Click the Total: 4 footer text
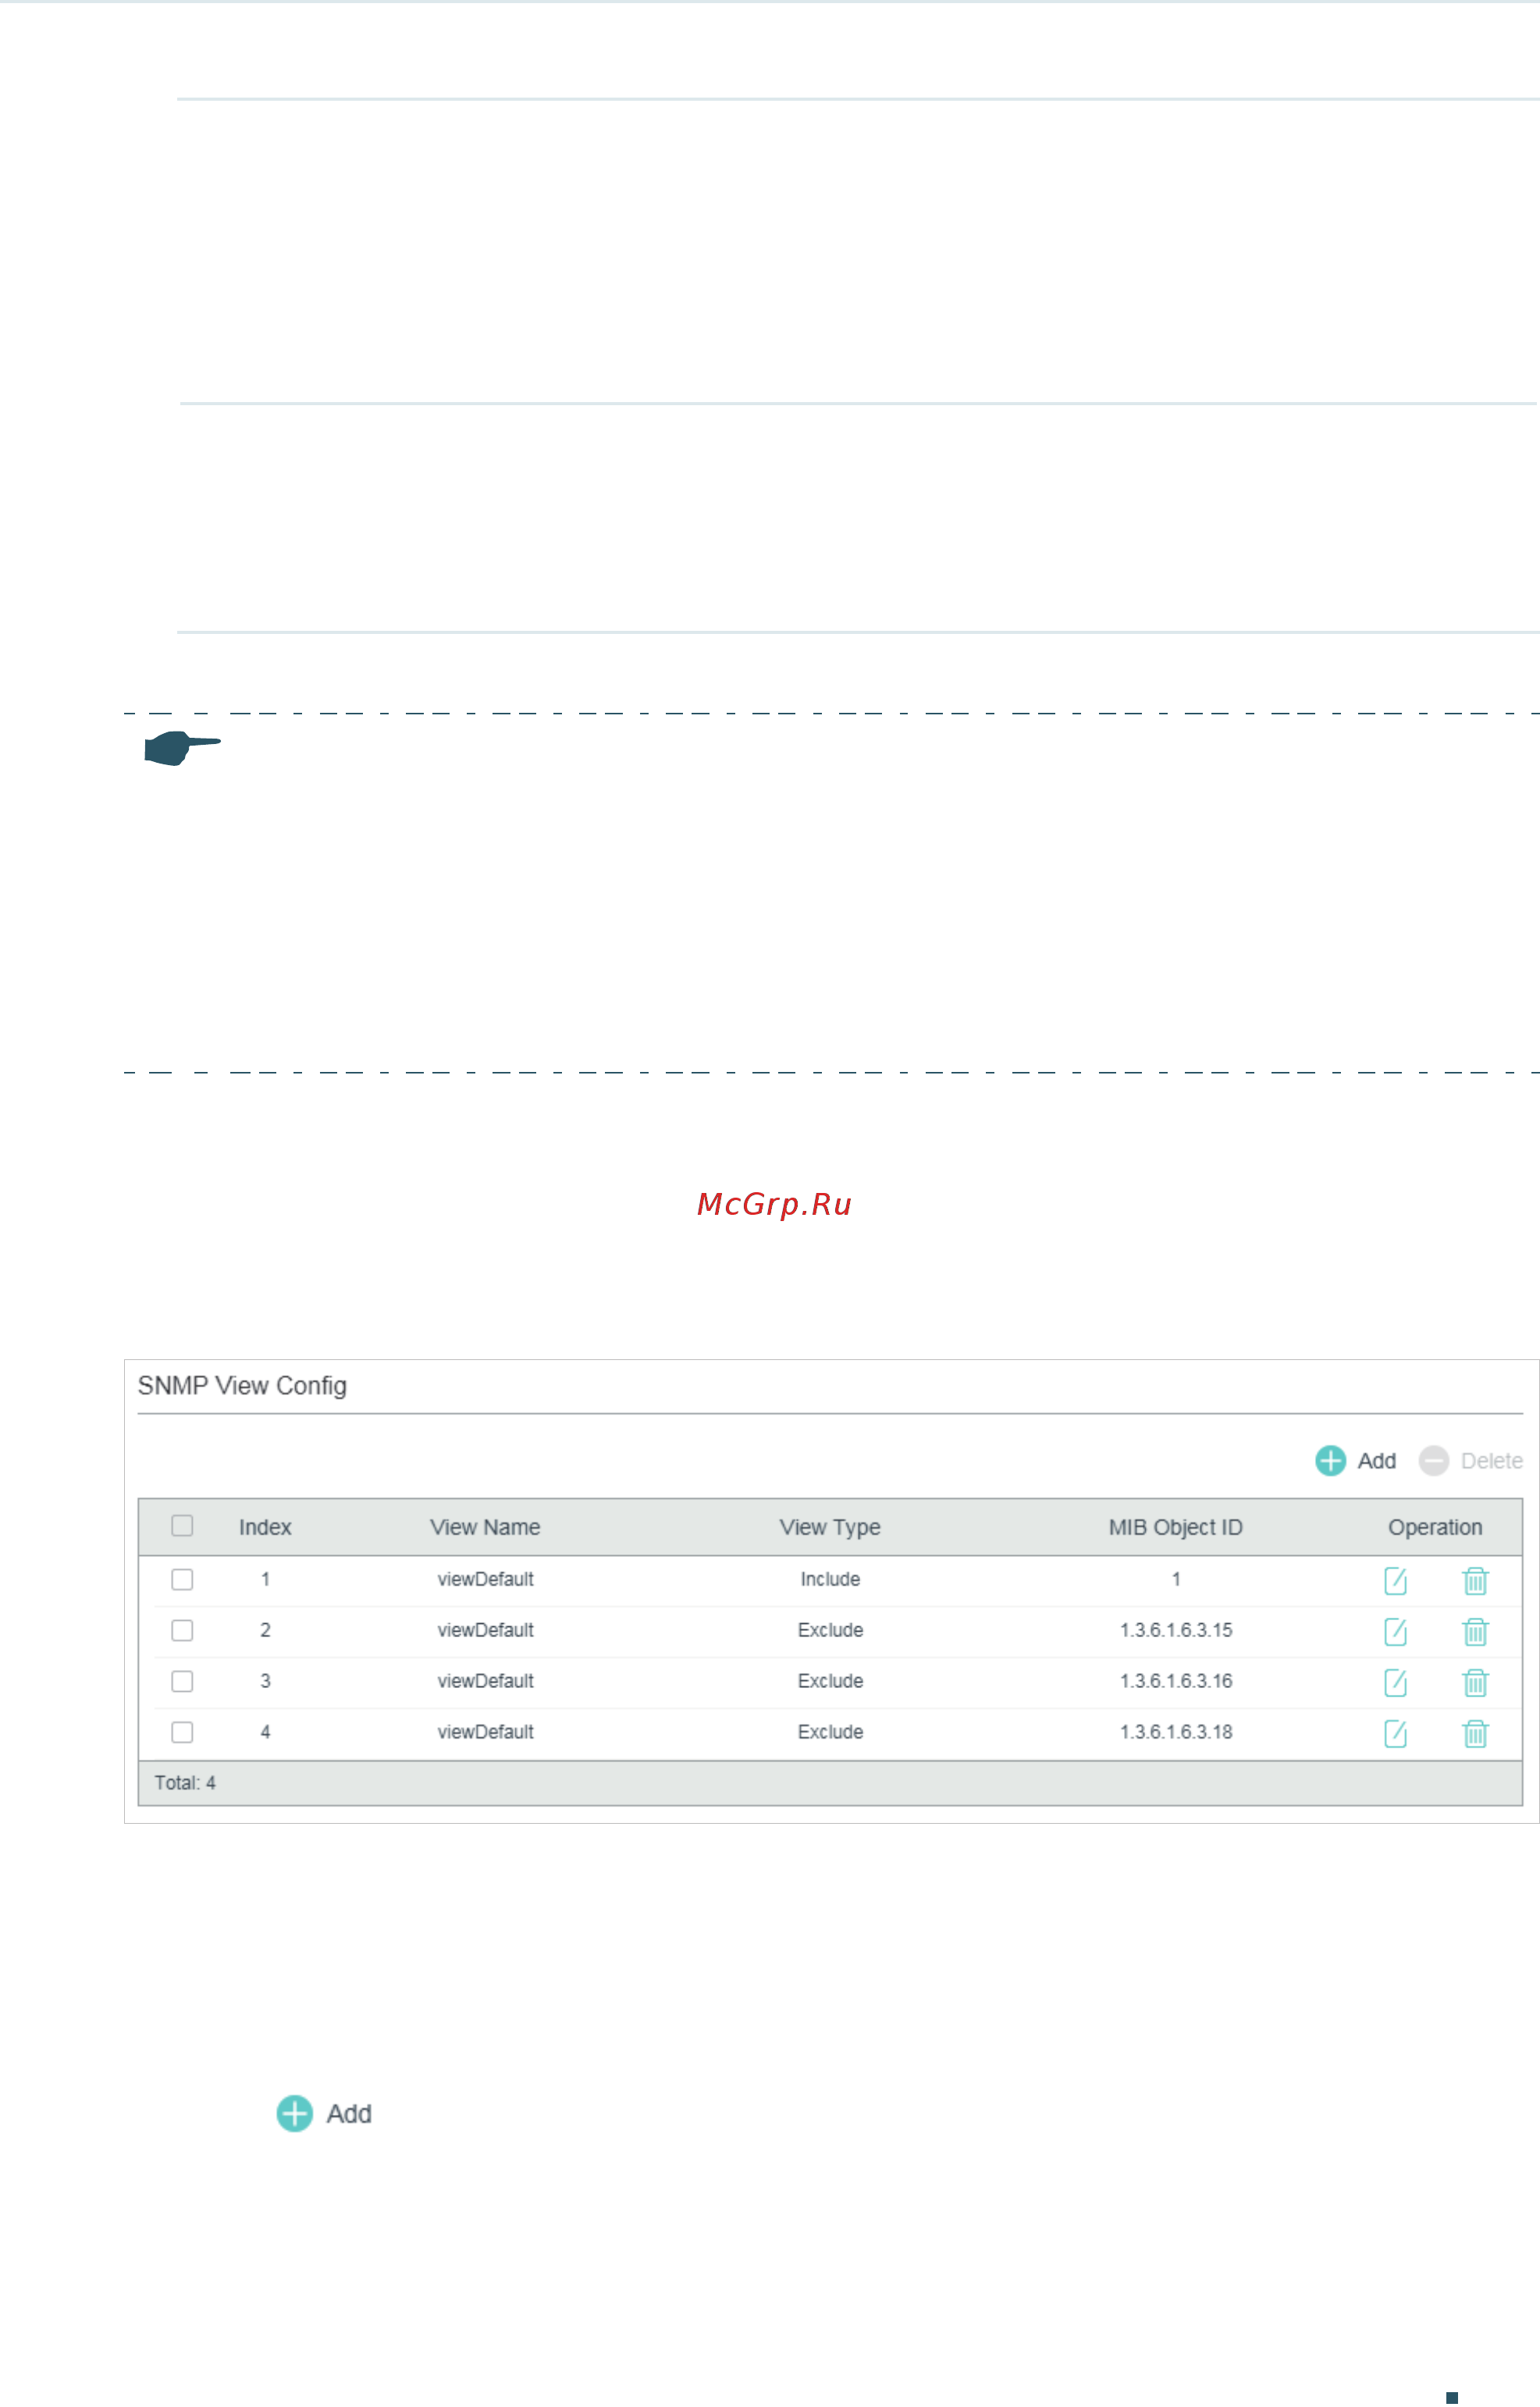Screen dimensions: 1540x2407 coord(185,1784)
